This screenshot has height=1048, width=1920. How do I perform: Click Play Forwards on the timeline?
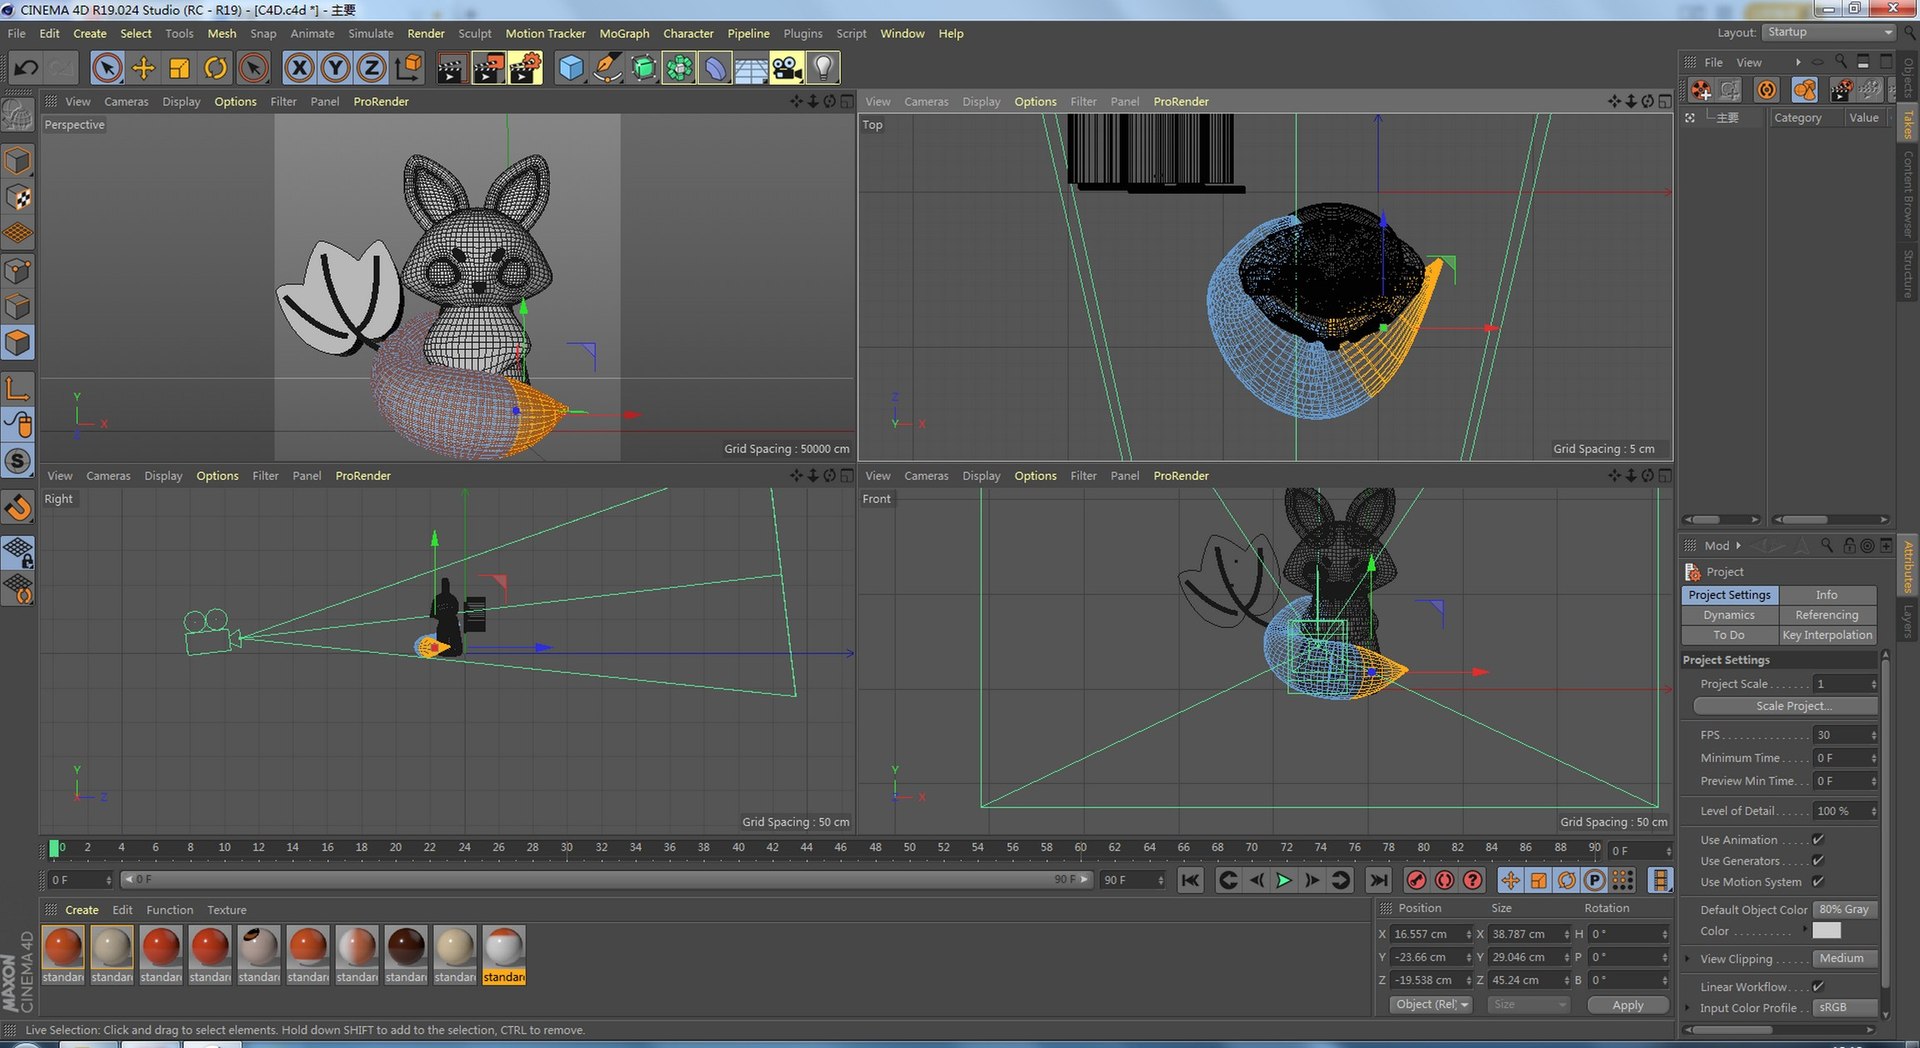(x=1284, y=880)
